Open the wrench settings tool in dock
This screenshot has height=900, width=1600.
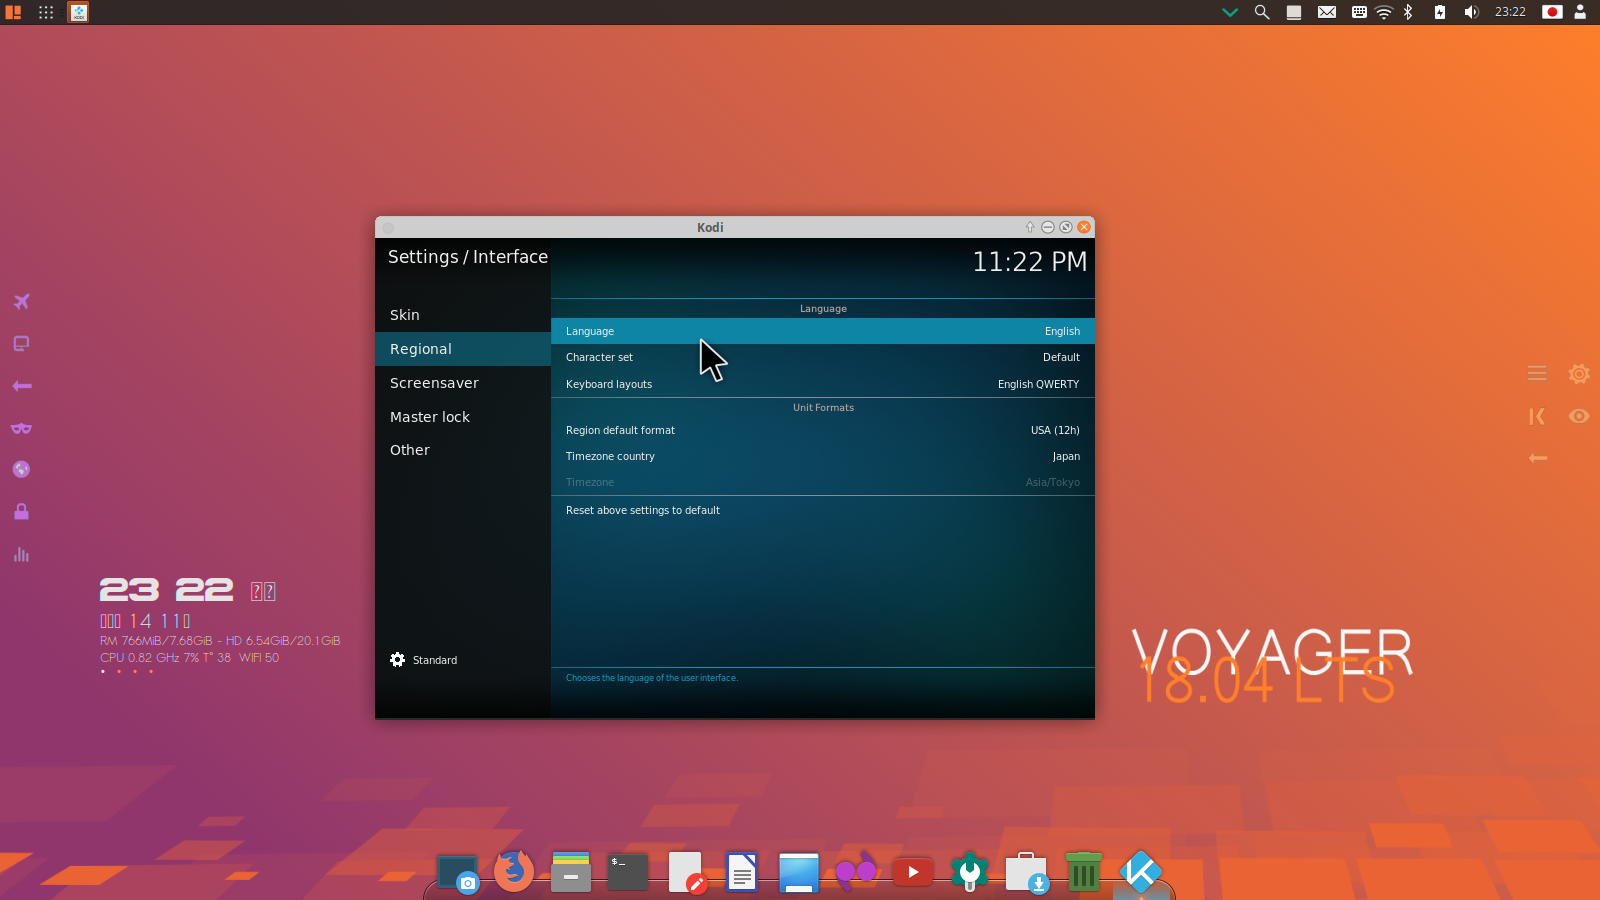[969, 872]
